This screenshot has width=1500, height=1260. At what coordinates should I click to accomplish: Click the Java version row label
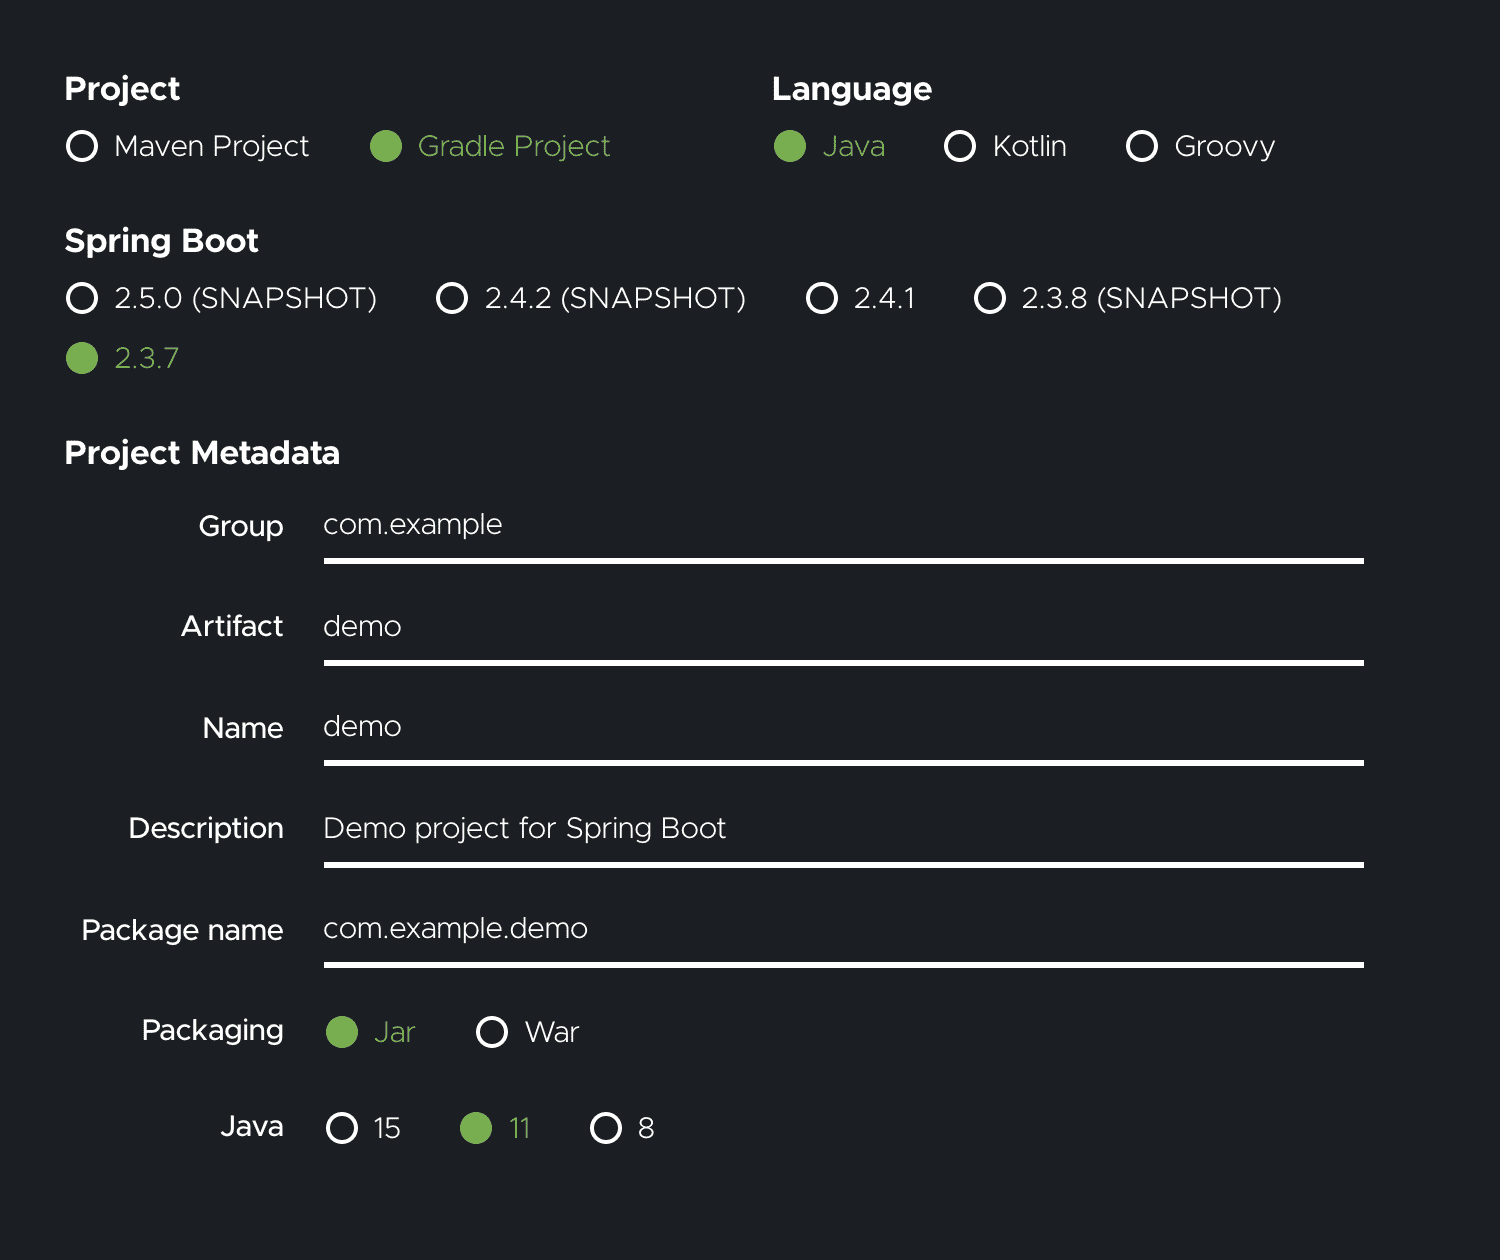tap(252, 1127)
